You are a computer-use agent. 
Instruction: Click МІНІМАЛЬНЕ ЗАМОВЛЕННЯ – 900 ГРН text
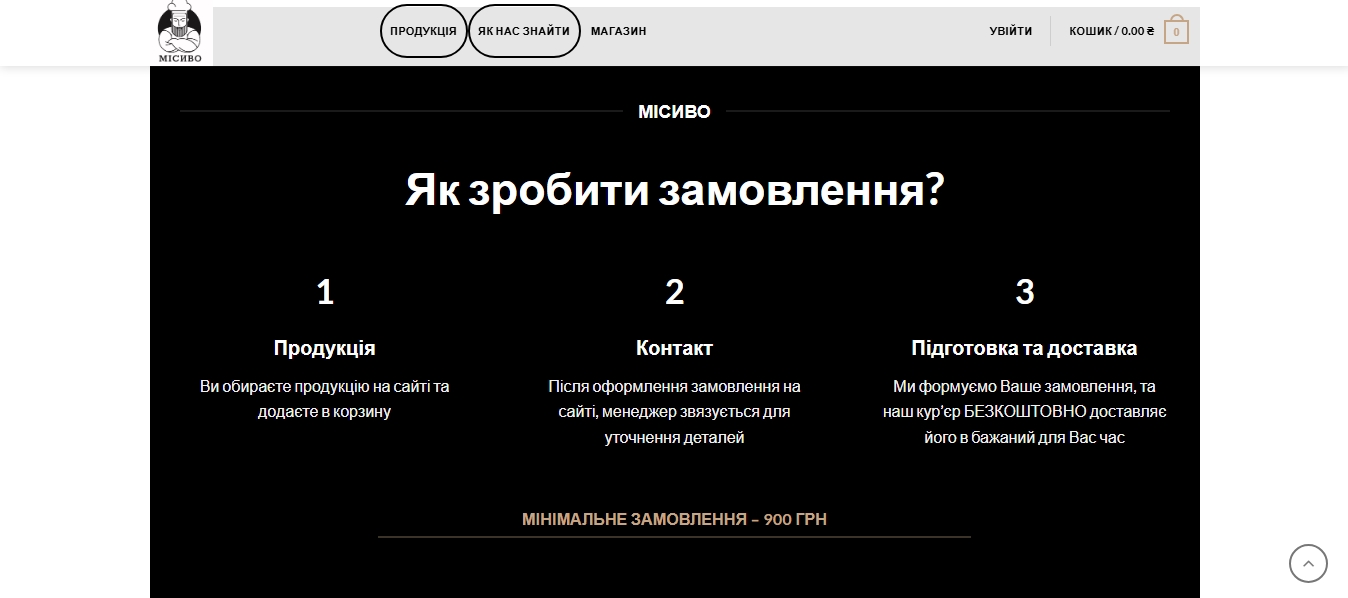(674, 519)
